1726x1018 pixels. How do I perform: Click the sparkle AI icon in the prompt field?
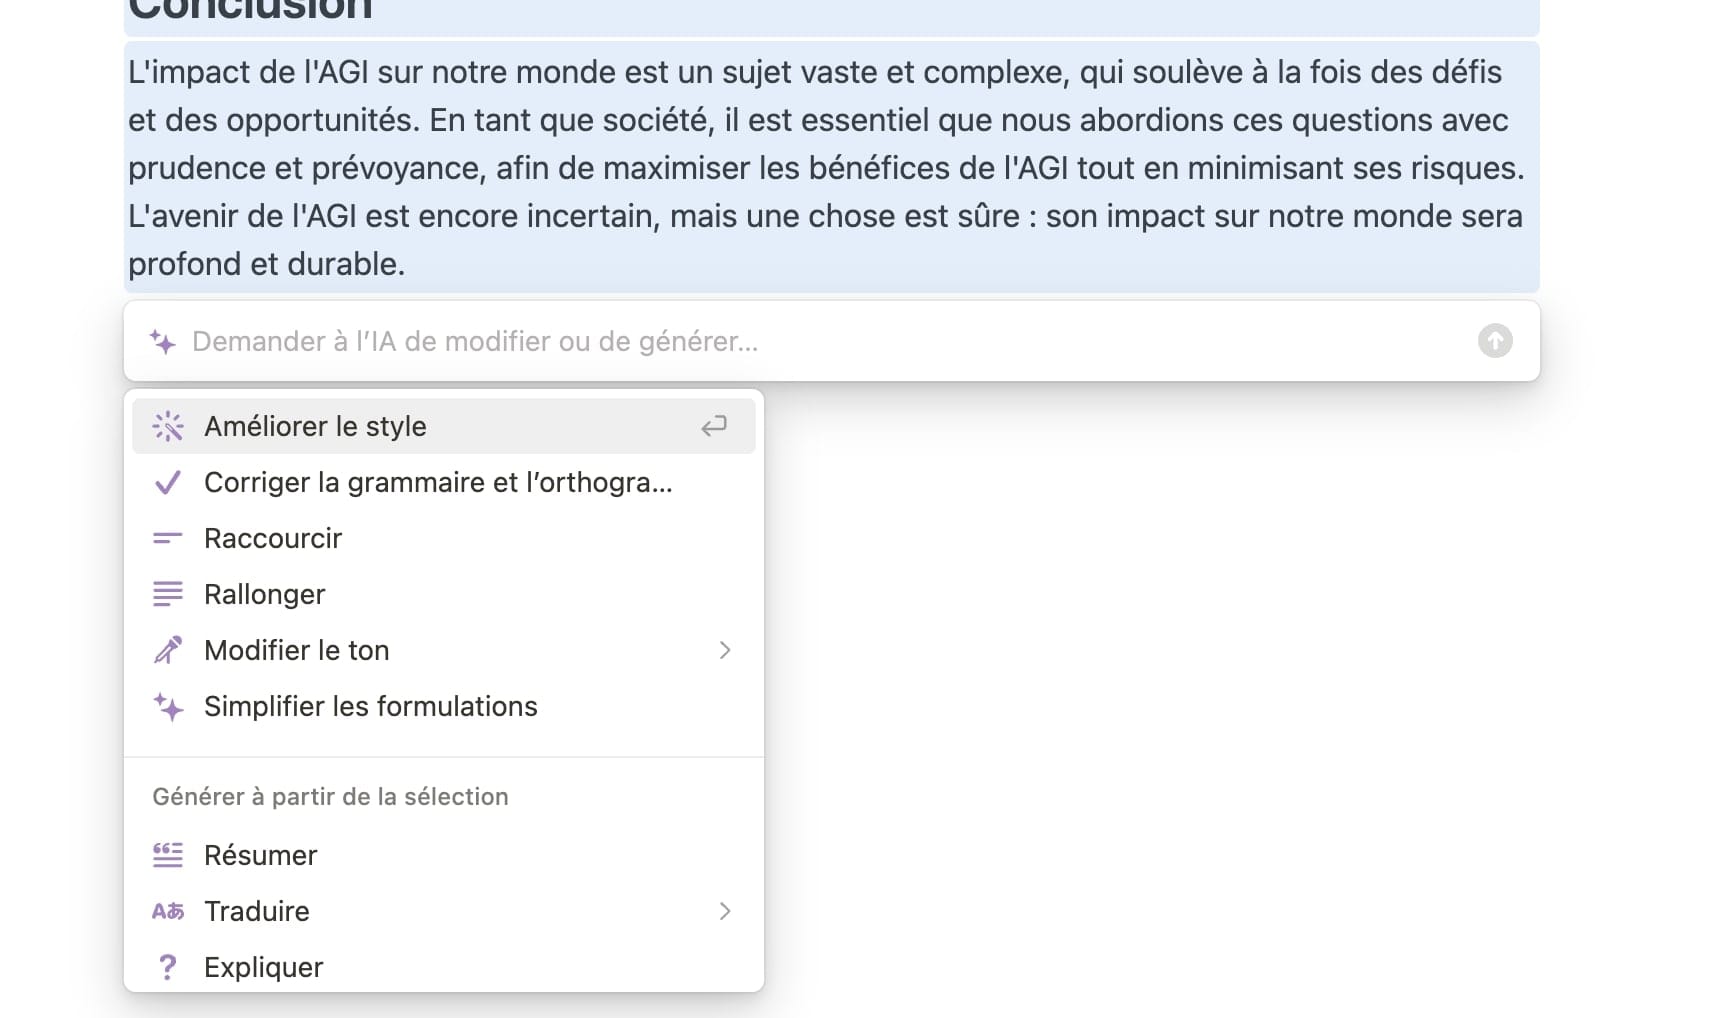click(x=162, y=342)
